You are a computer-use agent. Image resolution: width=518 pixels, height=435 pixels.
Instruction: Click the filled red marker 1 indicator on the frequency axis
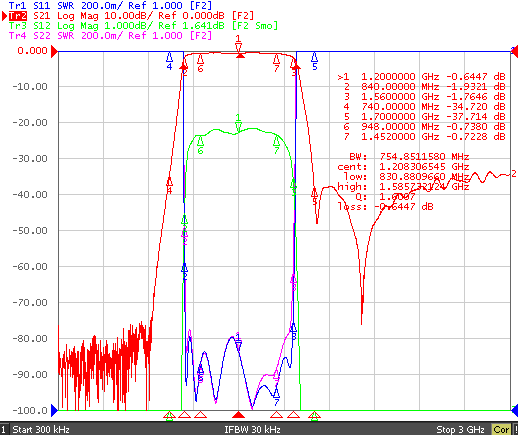[x=238, y=415]
